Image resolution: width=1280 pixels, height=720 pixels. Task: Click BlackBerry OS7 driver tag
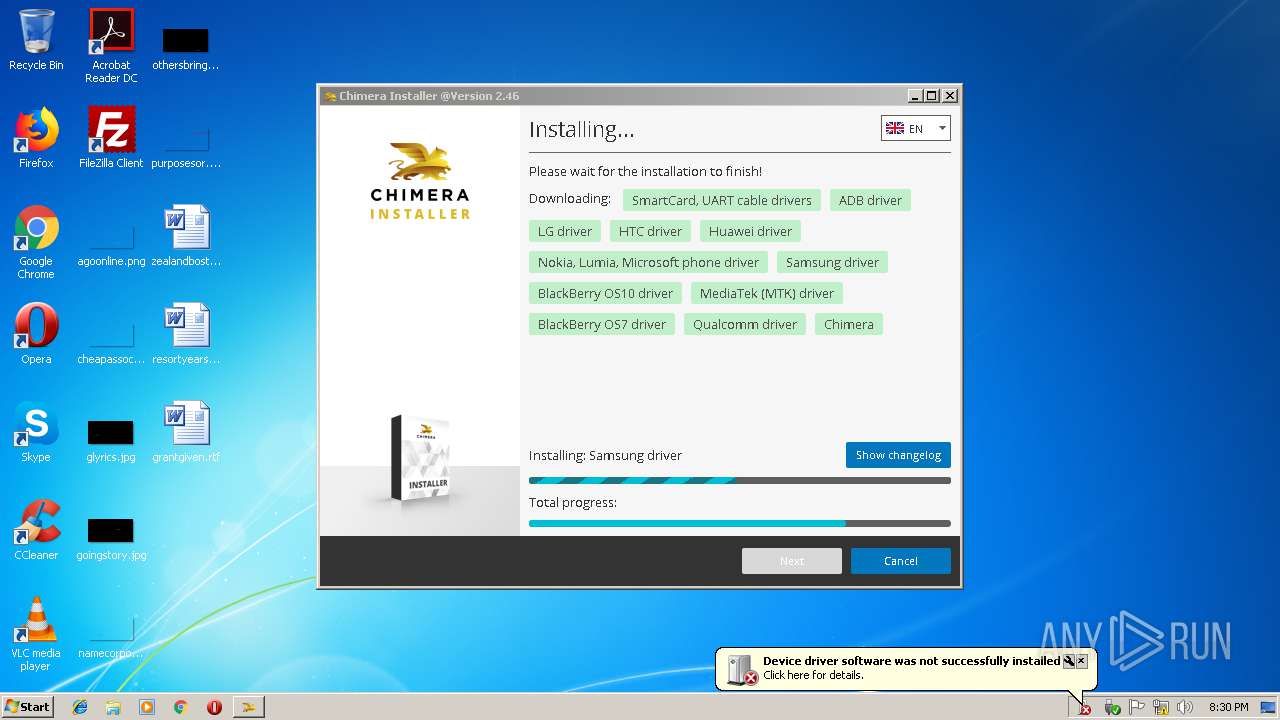coord(601,324)
